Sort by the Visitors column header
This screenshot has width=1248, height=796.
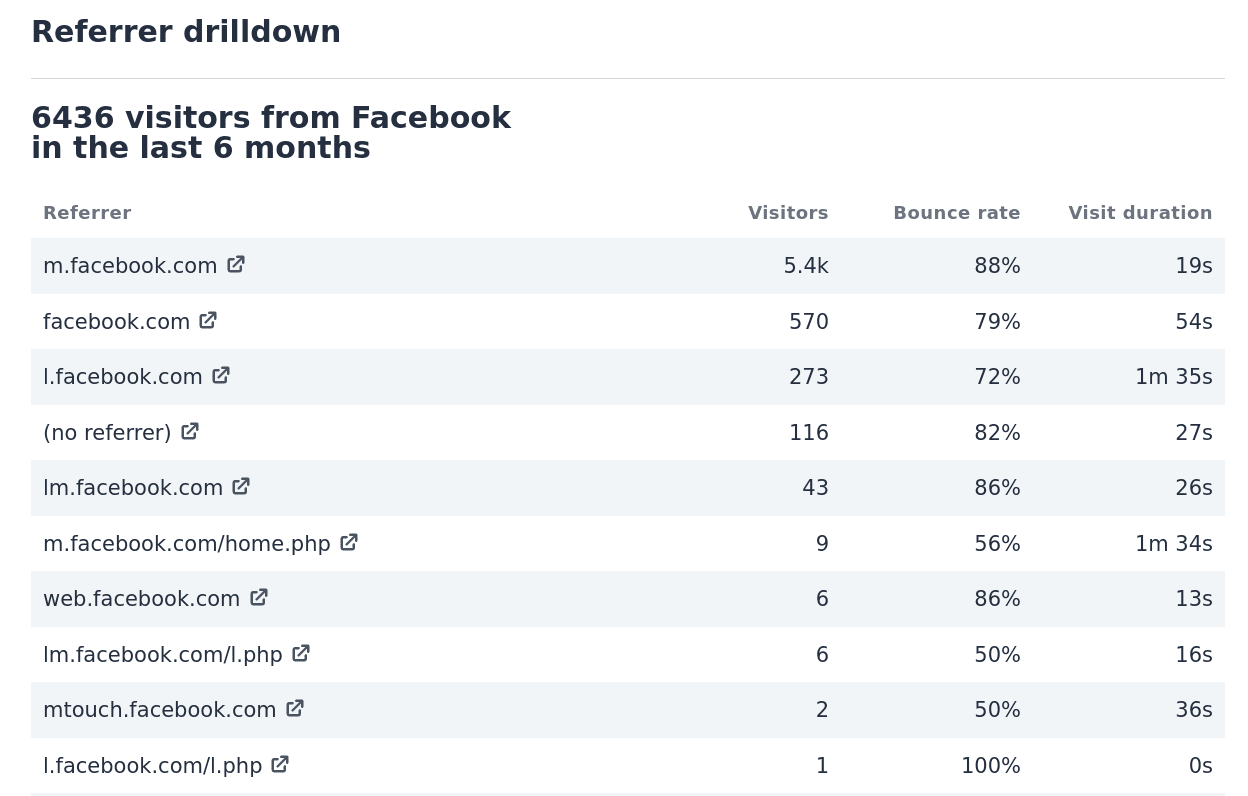click(788, 212)
